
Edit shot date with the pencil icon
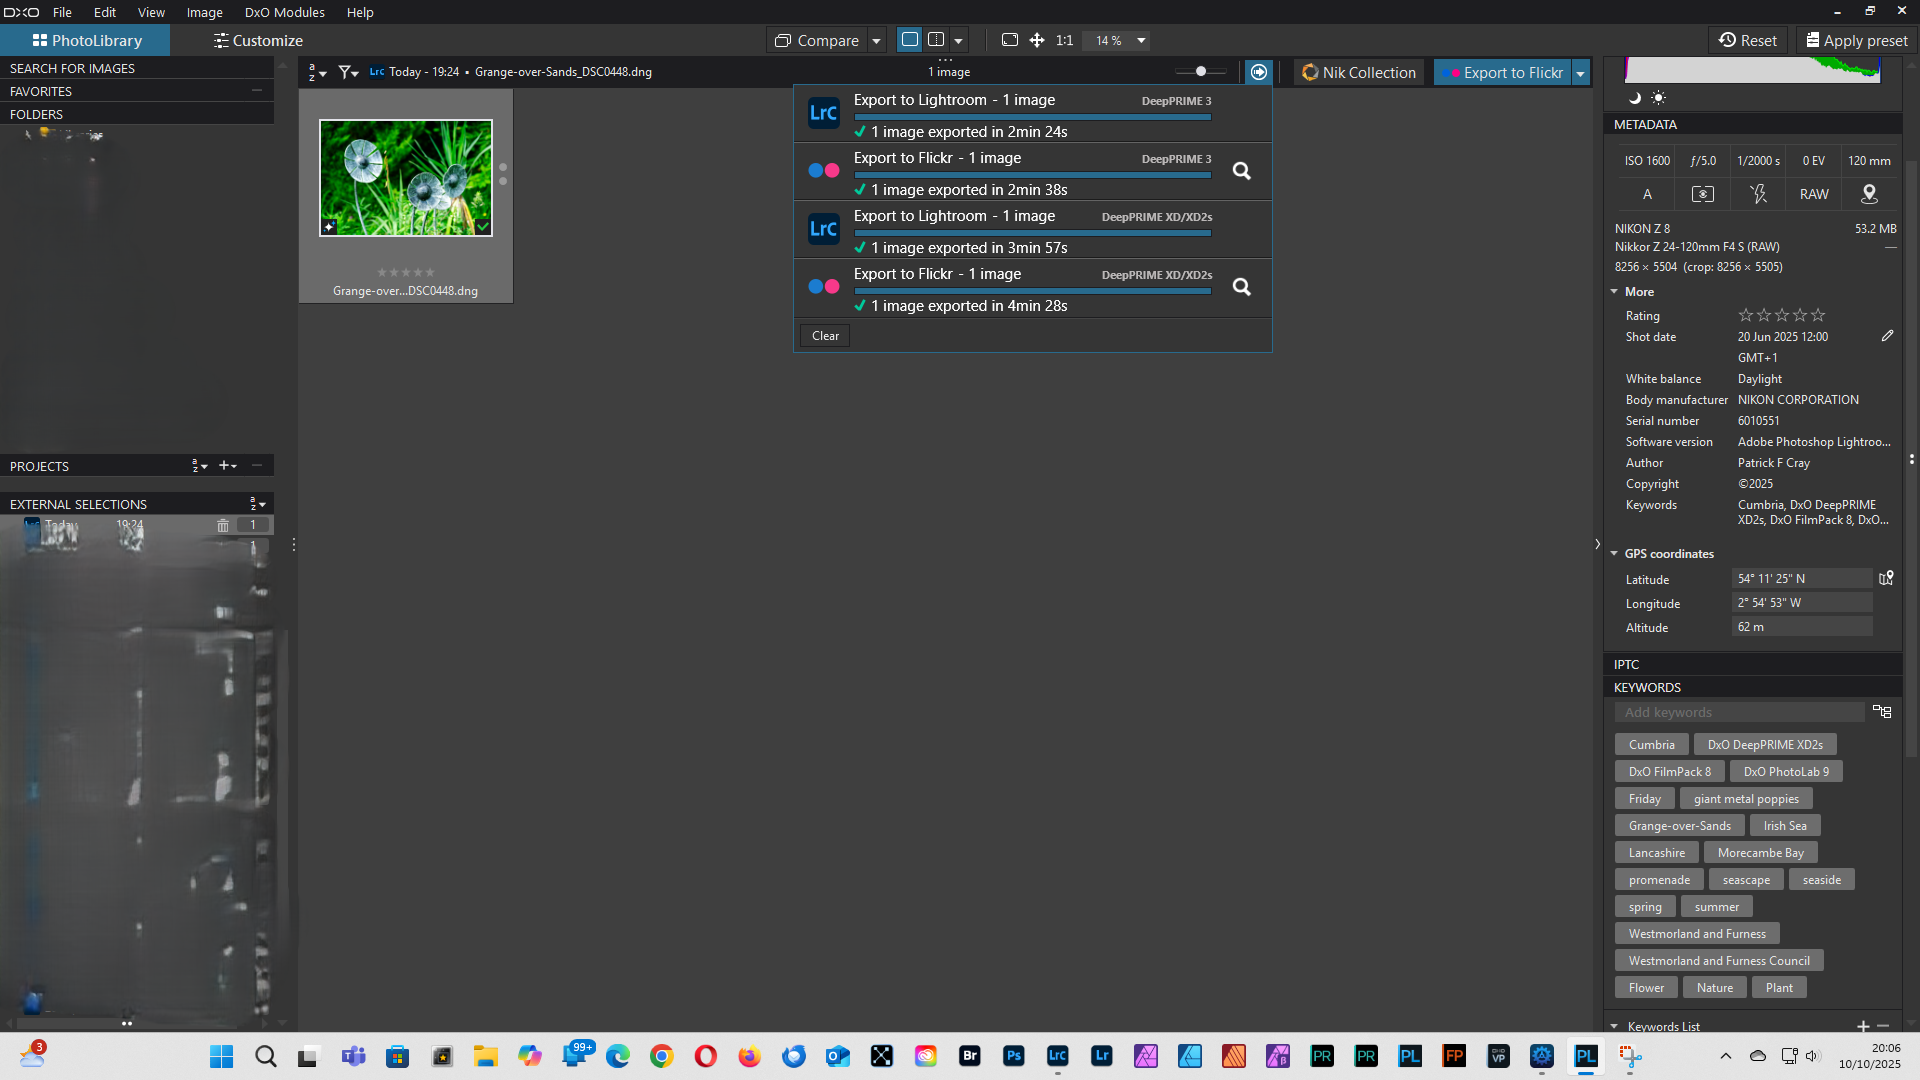[x=1887, y=336]
